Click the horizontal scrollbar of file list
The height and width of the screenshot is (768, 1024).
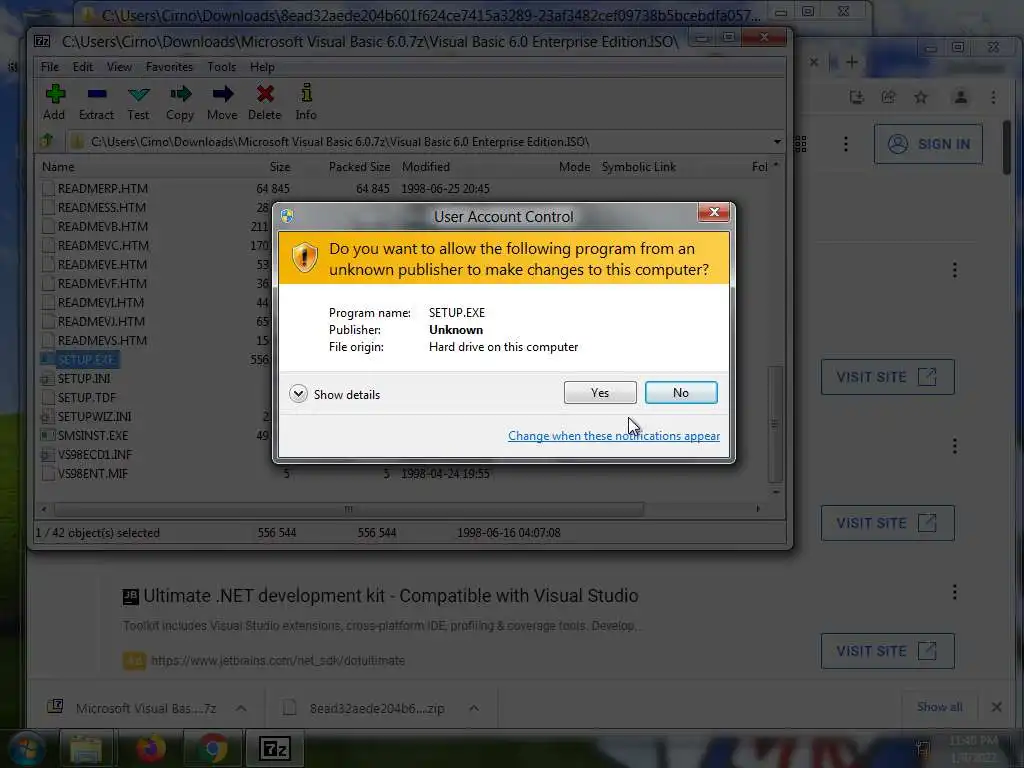pos(348,509)
